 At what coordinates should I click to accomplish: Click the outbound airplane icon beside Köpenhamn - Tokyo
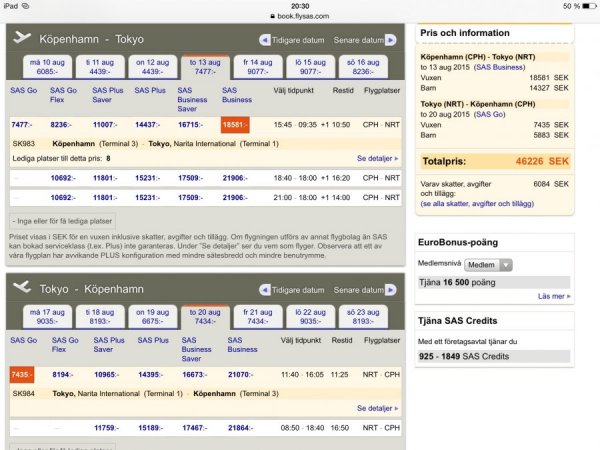21,39
